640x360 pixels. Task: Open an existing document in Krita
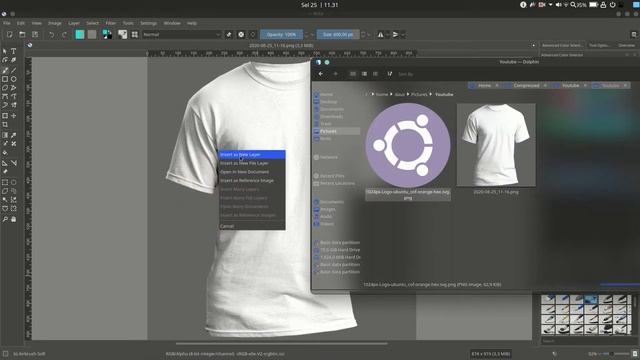[x=22, y=35]
